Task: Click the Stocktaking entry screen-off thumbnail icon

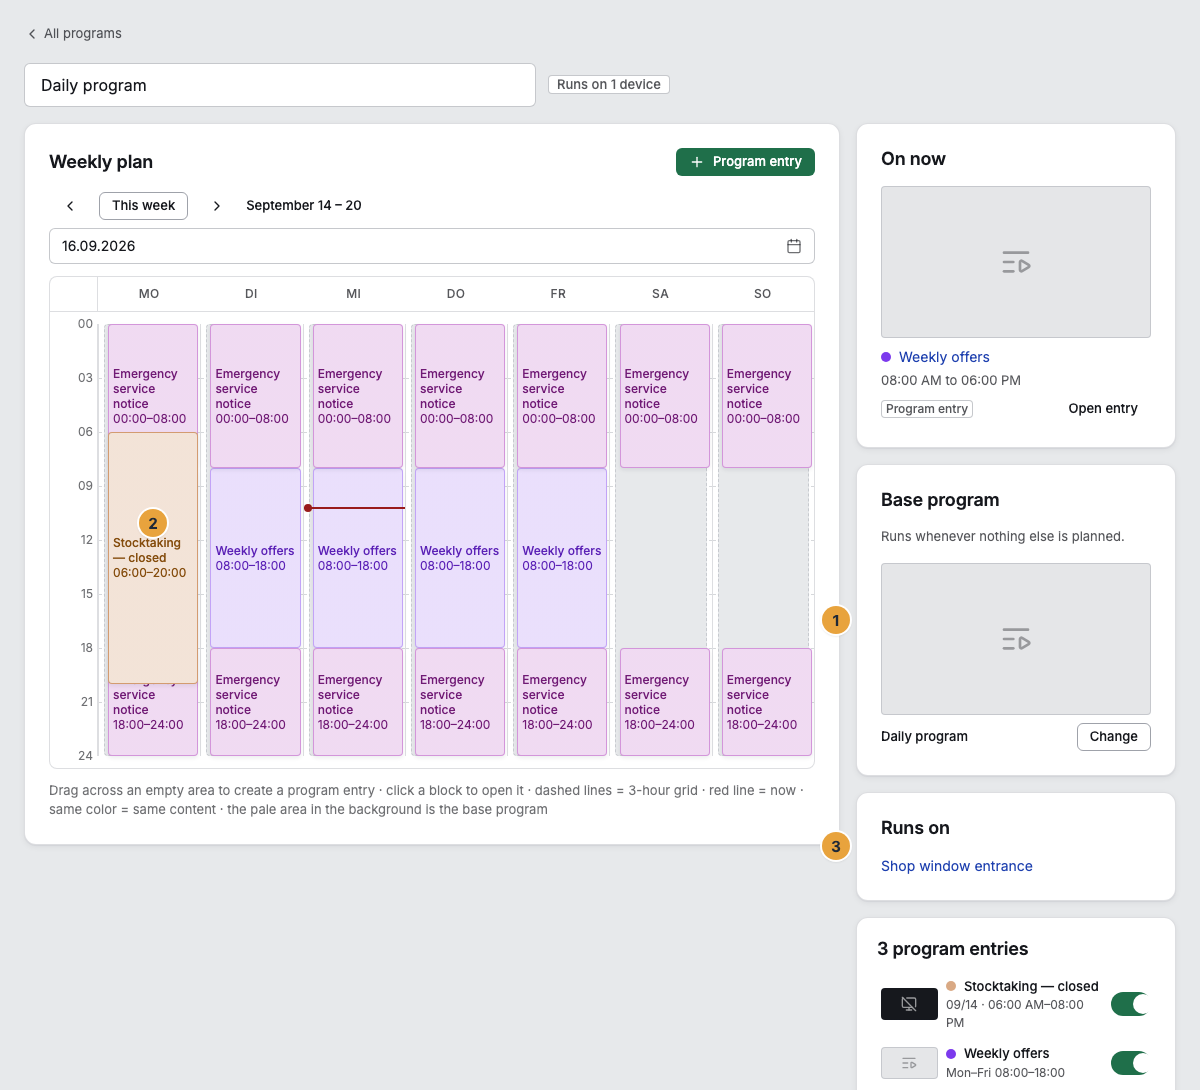Action: pyautogui.click(x=909, y=1004)
